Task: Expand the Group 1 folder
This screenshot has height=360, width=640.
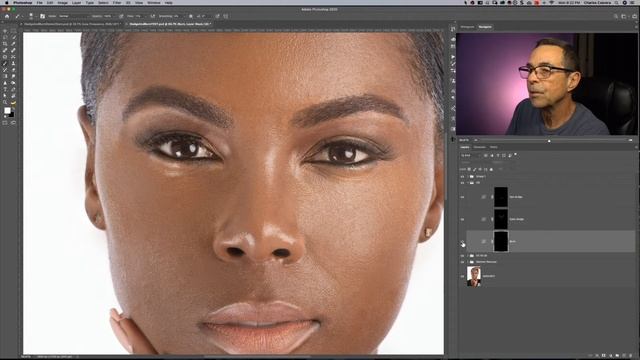Action: coord(468,176)
